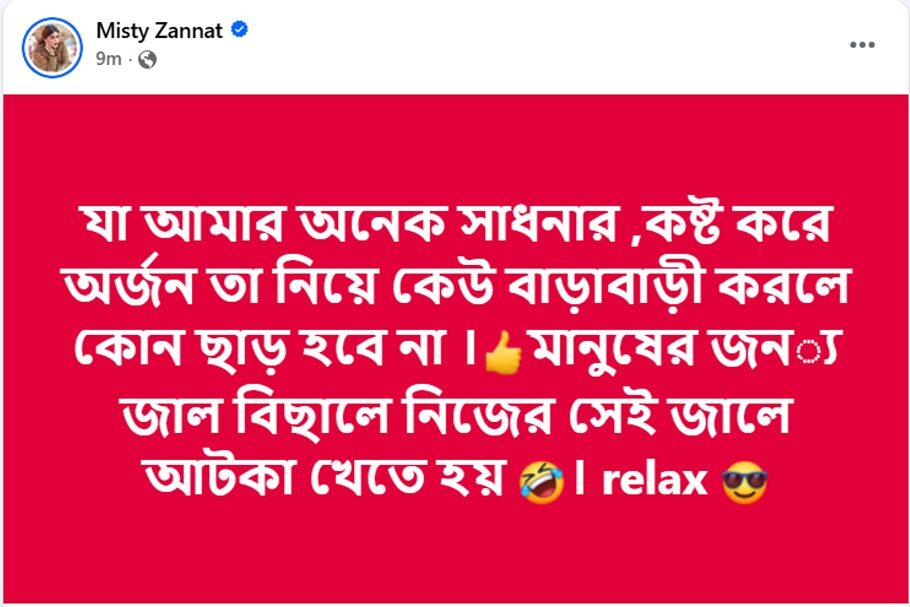This screenshot has width=910, height=607.
Task: Click the word relax in the post
Action: click(654, 480)
